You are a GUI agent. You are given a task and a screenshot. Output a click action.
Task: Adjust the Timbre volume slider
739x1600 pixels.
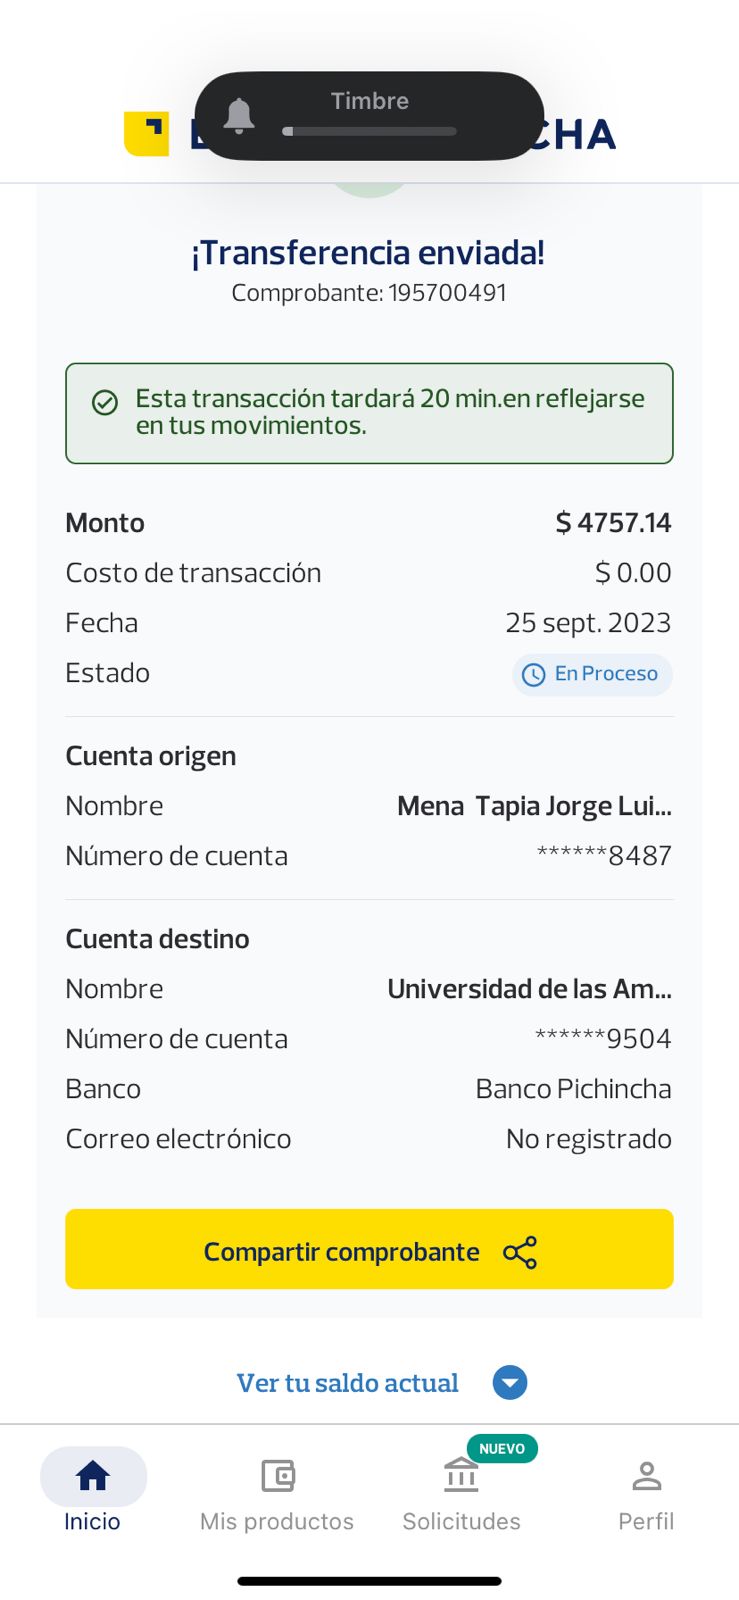370,131
